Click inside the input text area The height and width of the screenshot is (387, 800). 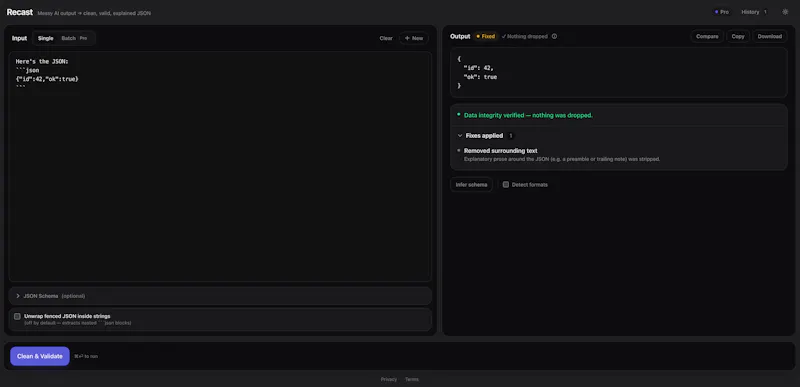[x=220, y=166]
